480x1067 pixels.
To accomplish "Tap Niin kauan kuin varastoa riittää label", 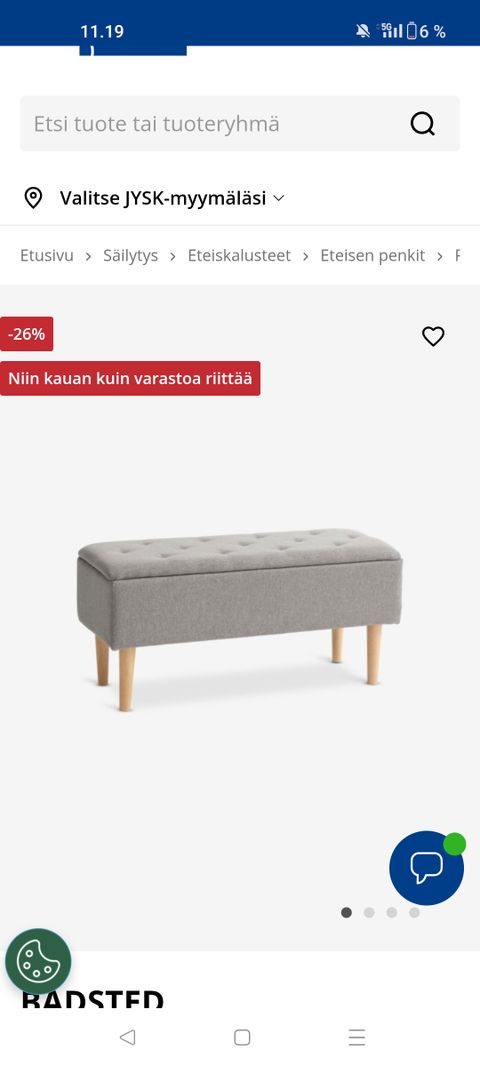I will click(x=130, y=378).
